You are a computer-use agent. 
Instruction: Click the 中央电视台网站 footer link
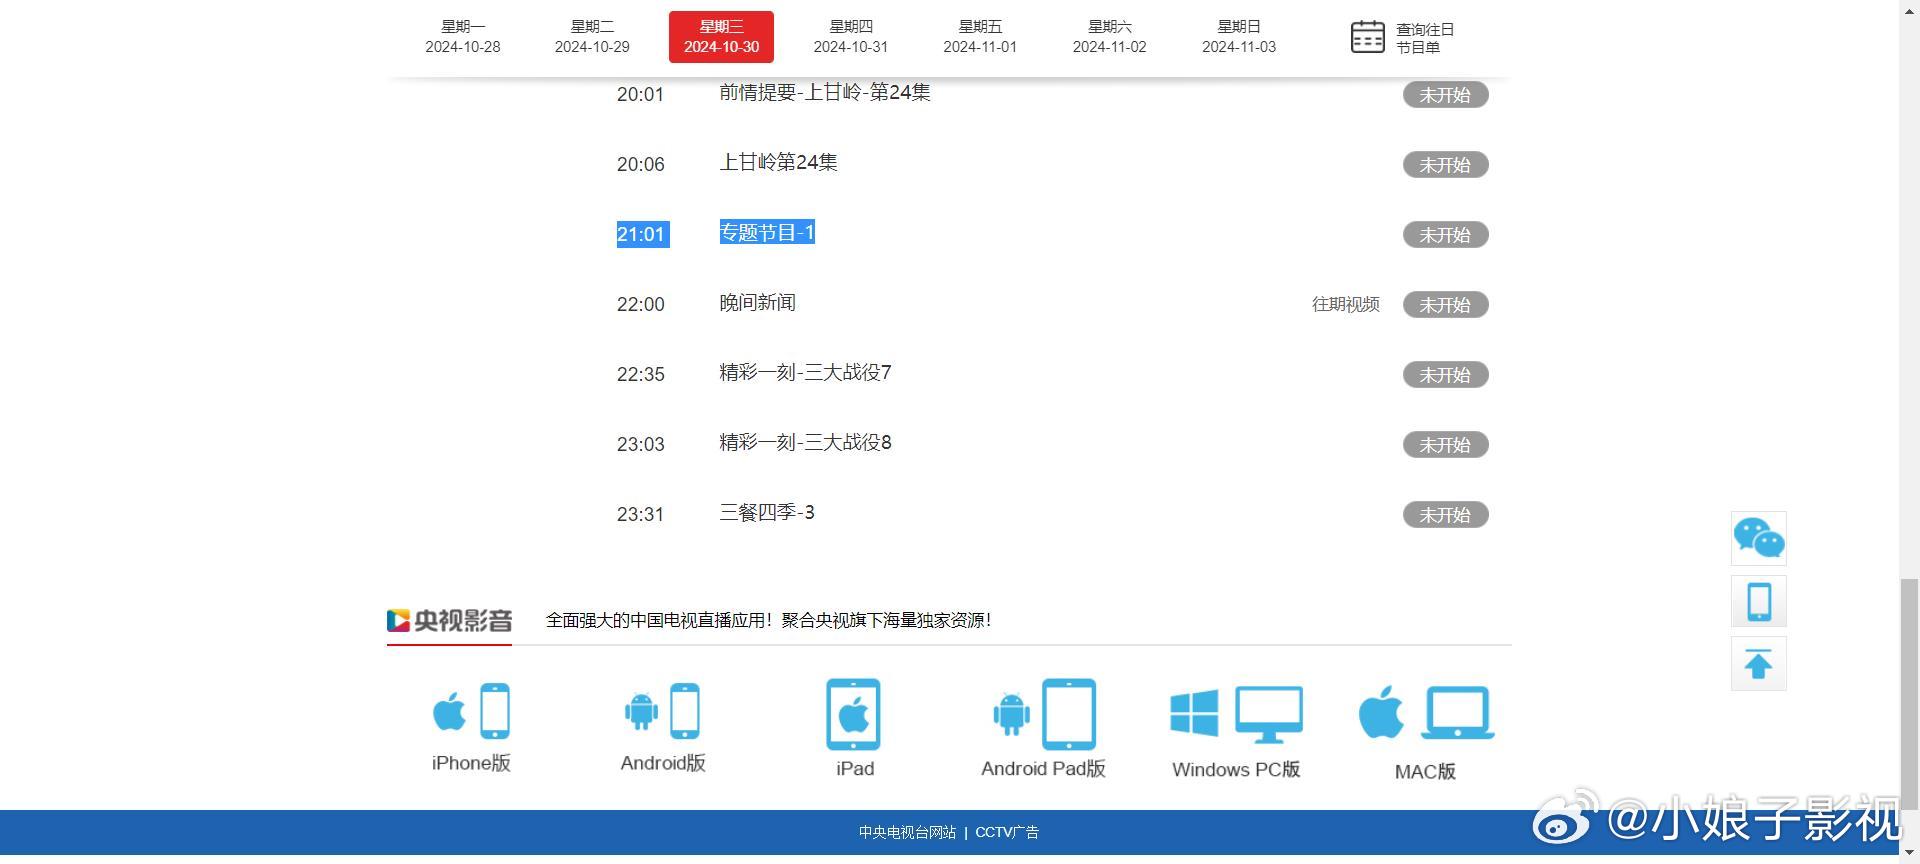tap(907, 832)
